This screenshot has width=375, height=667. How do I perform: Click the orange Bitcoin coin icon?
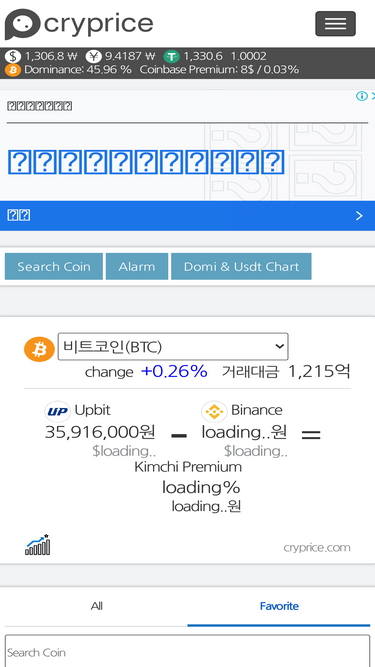(39, 350)
